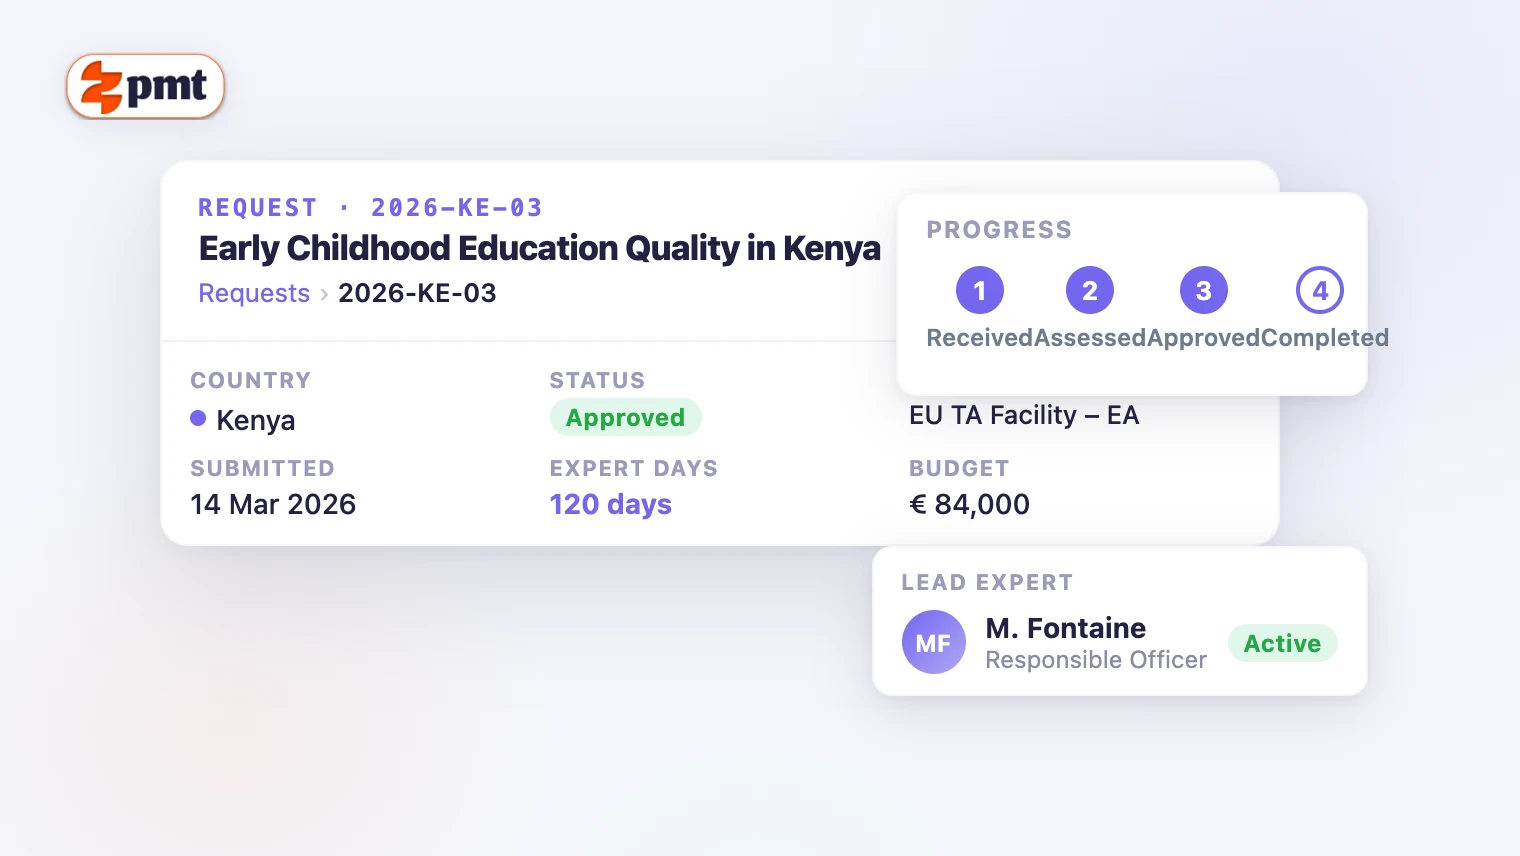The height and width of the screenshot is (856, 1520).
Task: Click the Active status badge
Action: point(1283,643)
